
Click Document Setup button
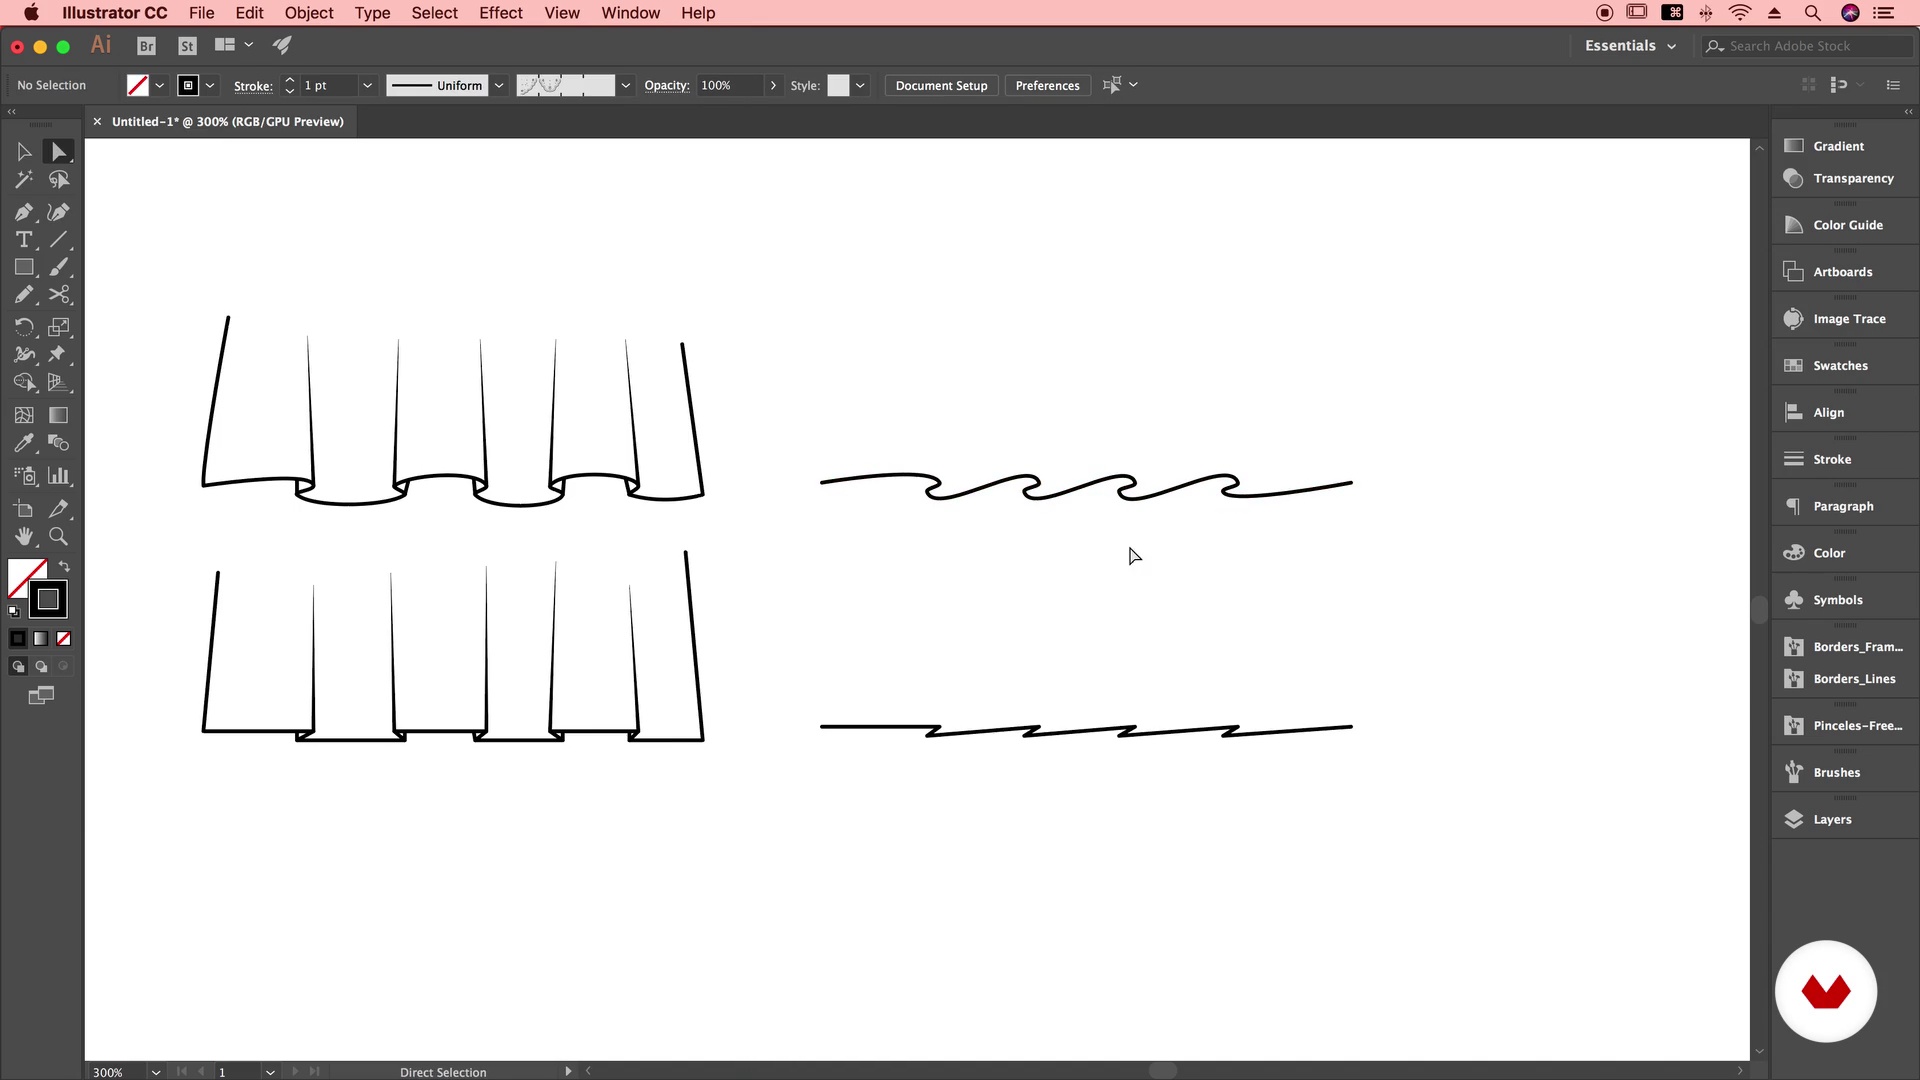tap(941, 86)
